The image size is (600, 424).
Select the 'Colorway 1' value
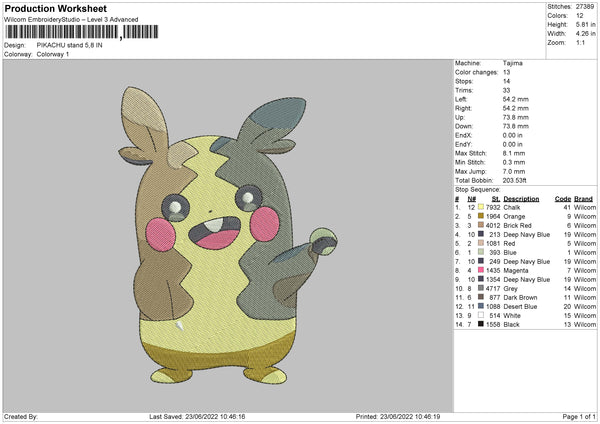(53, 54)
